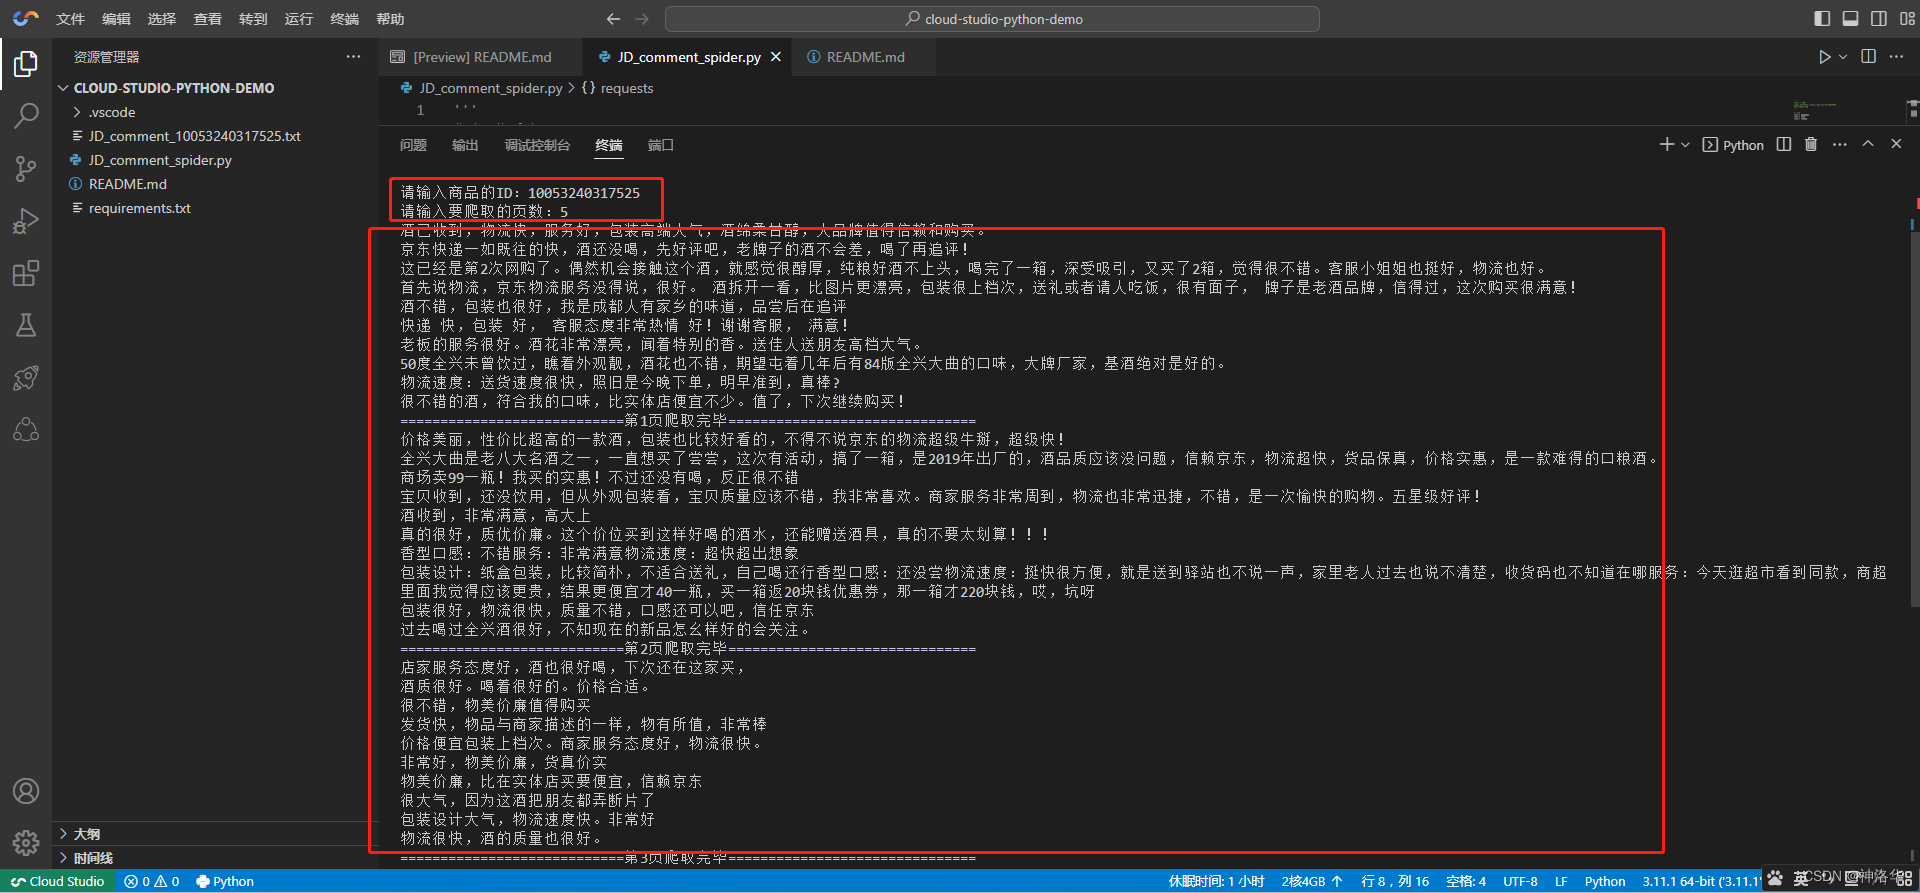Open the 查看 menu
Image resolution: width=1920 pixels, height=893 pixels.
click(x=208, y=19)
